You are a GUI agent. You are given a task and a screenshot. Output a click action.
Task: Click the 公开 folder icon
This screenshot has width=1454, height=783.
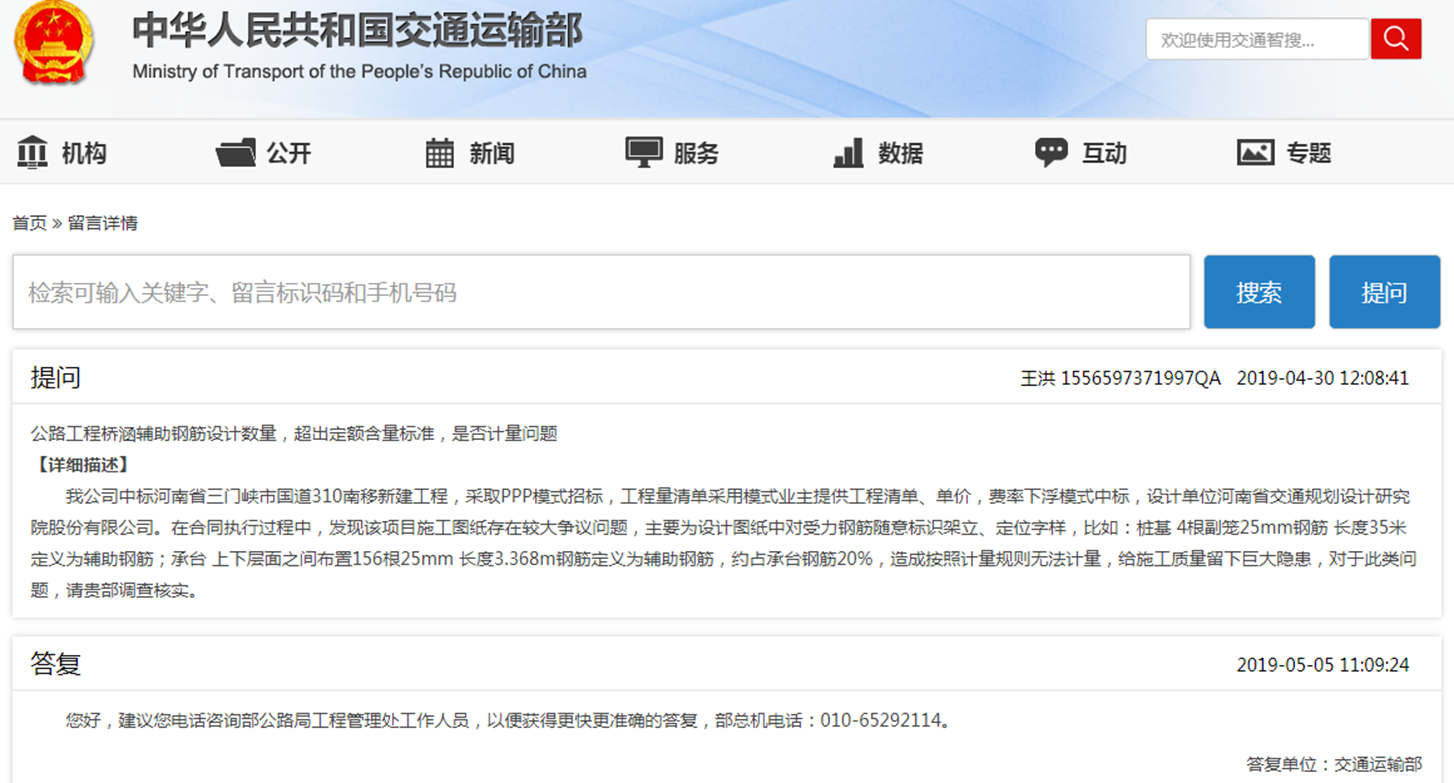[236, 153]
